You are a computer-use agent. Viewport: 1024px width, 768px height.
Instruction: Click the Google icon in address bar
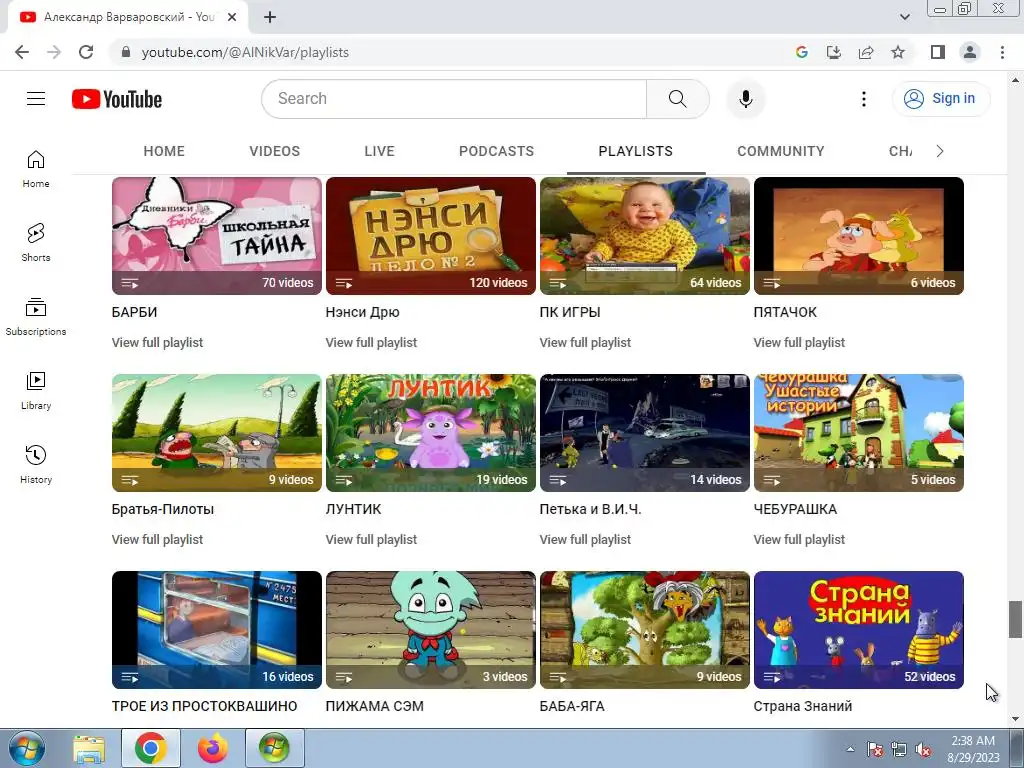point(802,52)
